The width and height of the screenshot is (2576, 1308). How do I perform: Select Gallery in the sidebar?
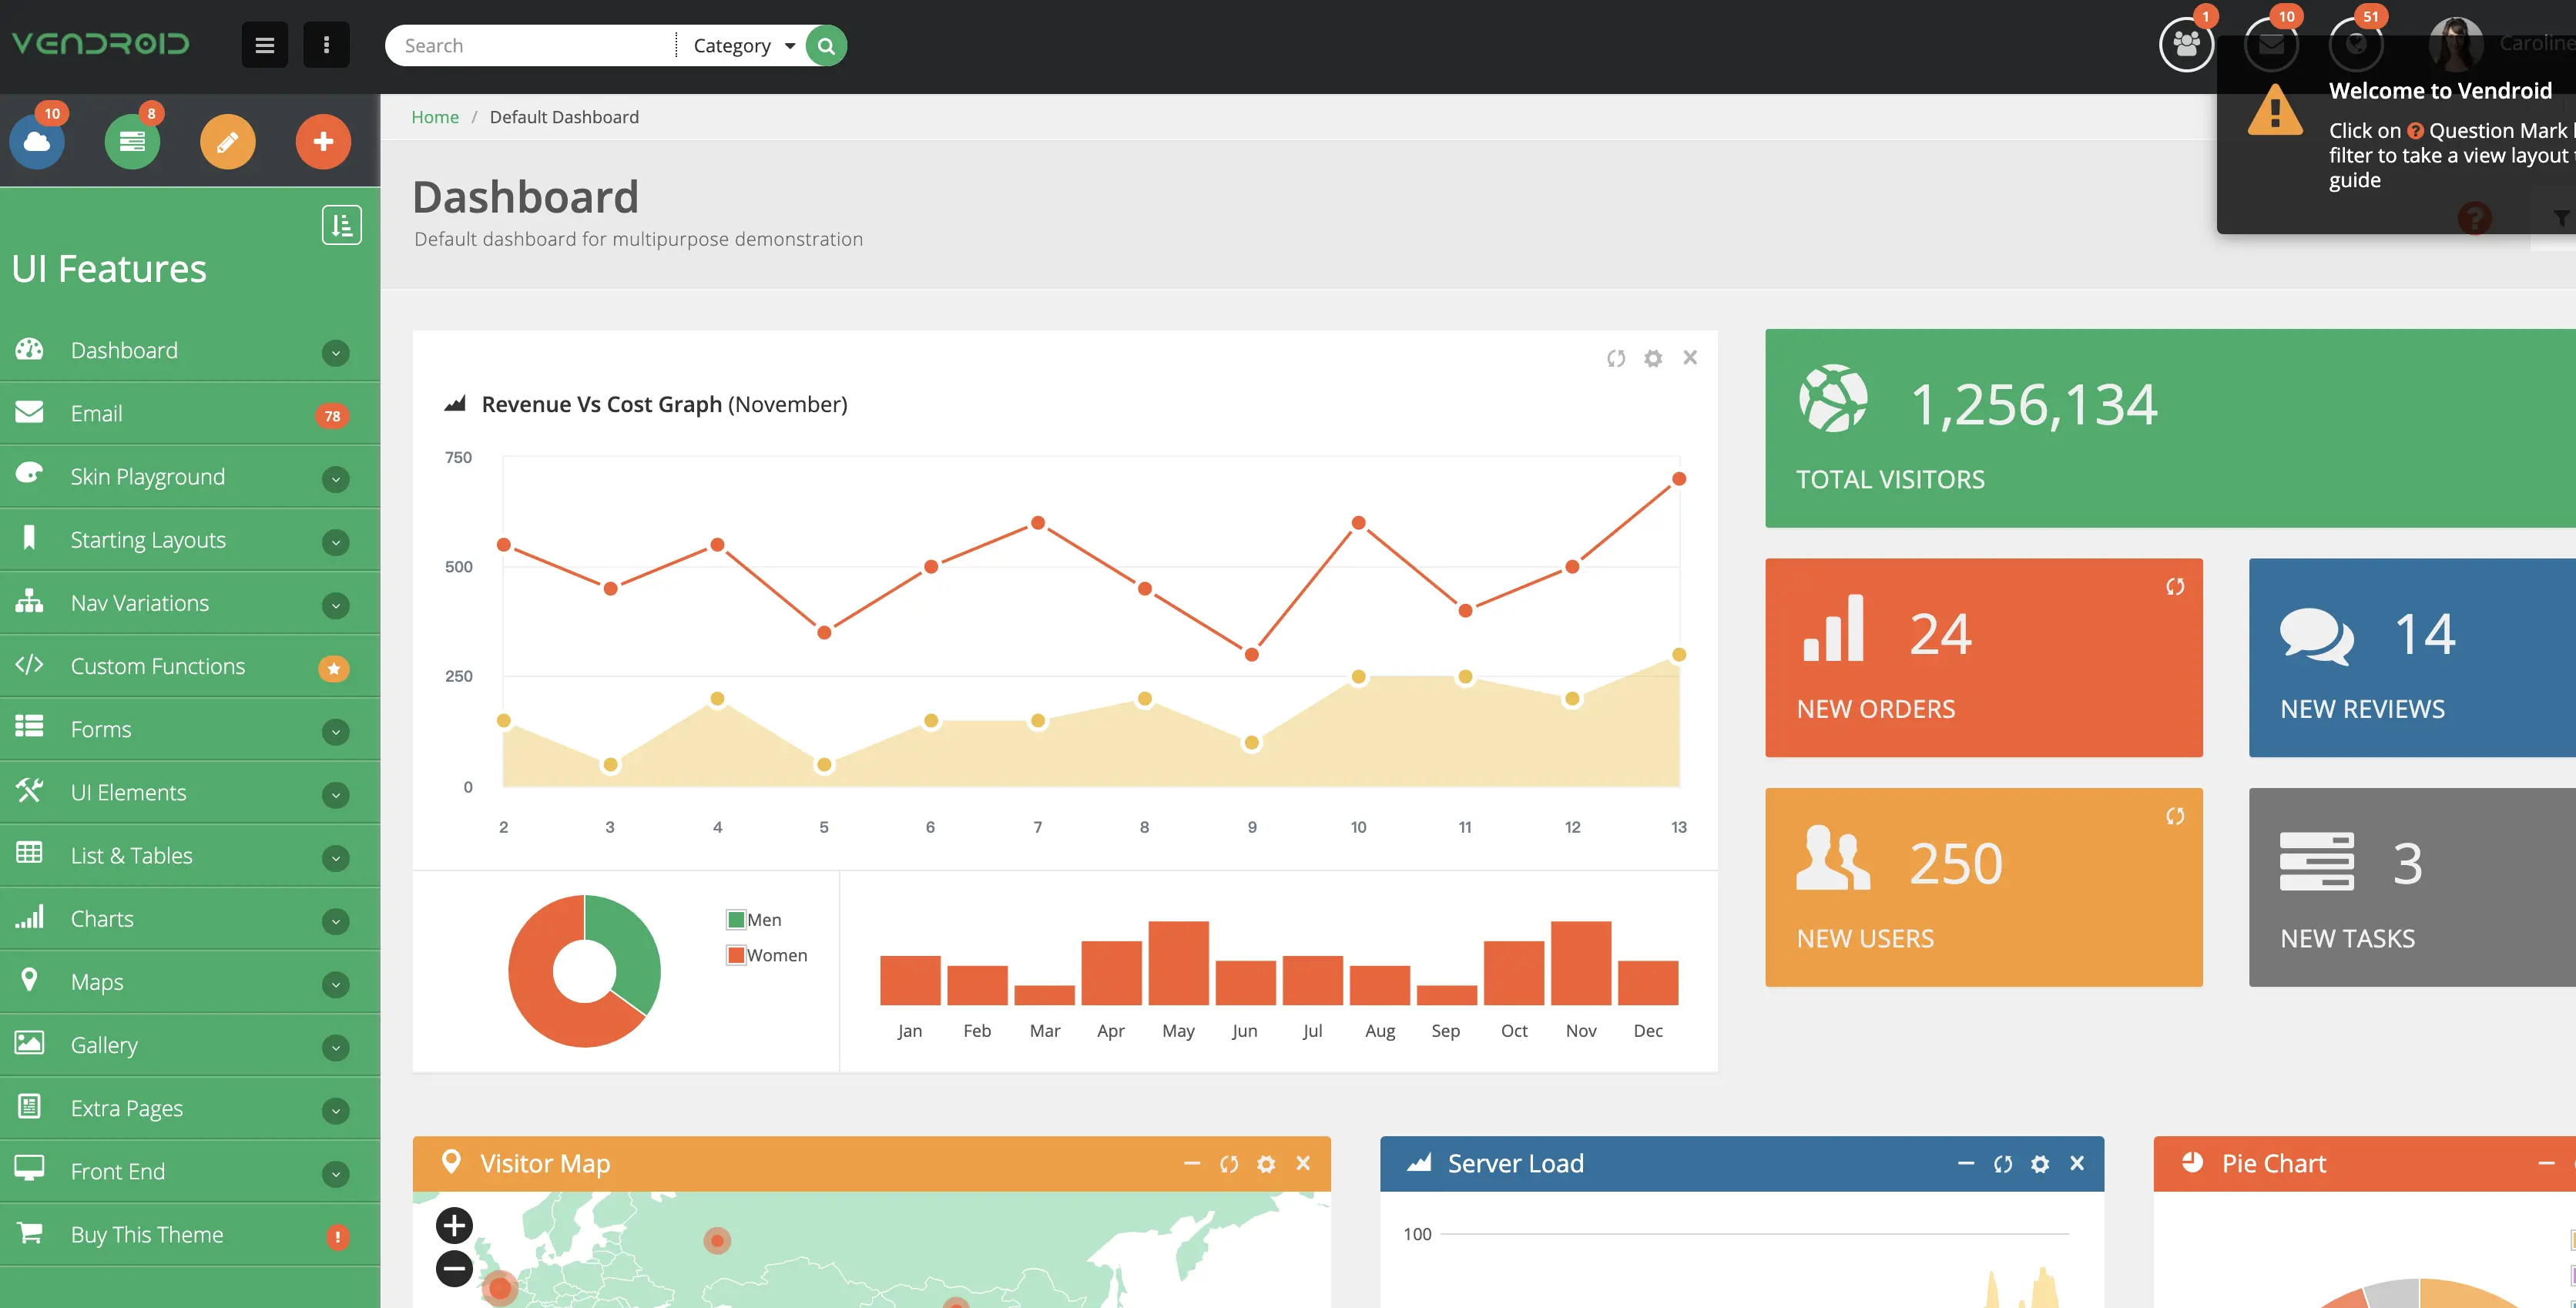tap(190, 1045)
